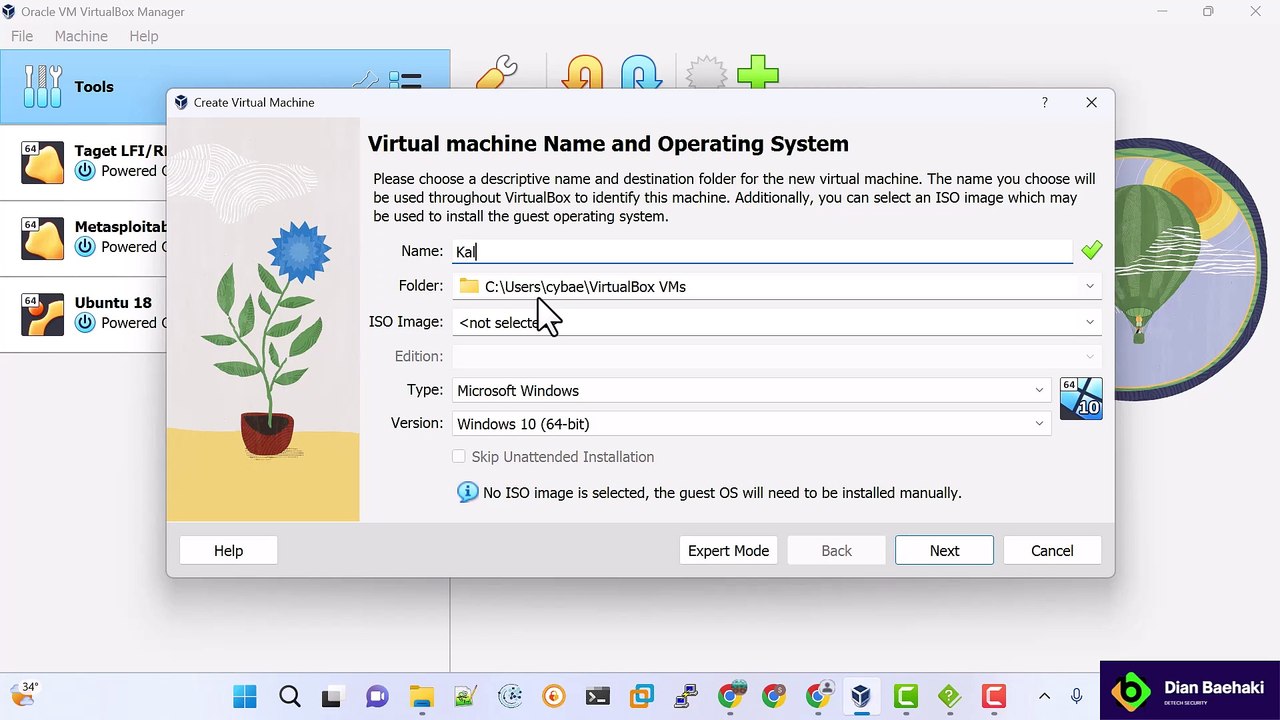The image size is (1280, 720).
Task: Click the Export appliance toolbar icon
Action: pos(641,73)
